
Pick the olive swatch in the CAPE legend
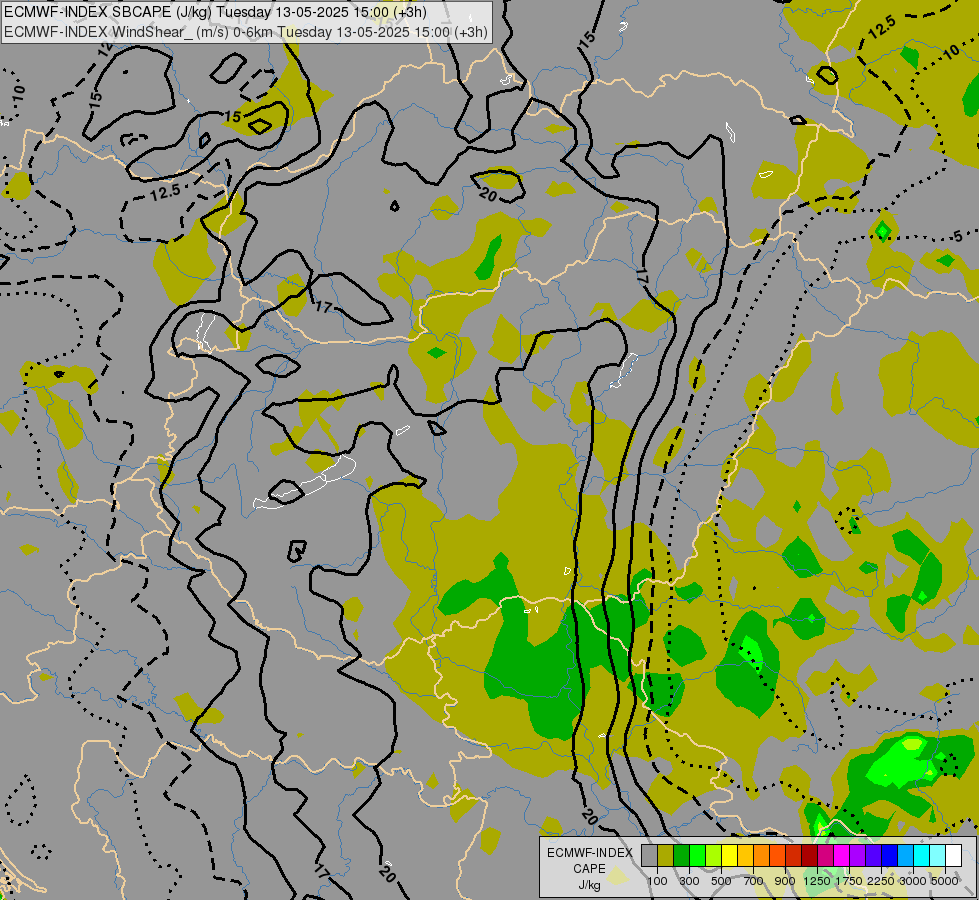click(666, 855)
